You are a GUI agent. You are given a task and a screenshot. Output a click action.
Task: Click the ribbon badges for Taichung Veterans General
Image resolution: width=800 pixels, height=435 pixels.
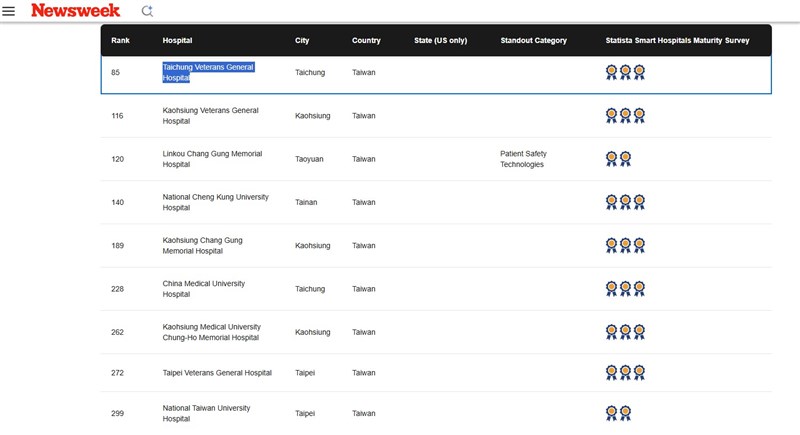(625, 72)
